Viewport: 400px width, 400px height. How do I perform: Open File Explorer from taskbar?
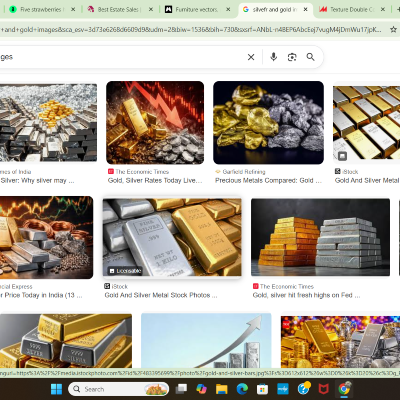[221, 389]
